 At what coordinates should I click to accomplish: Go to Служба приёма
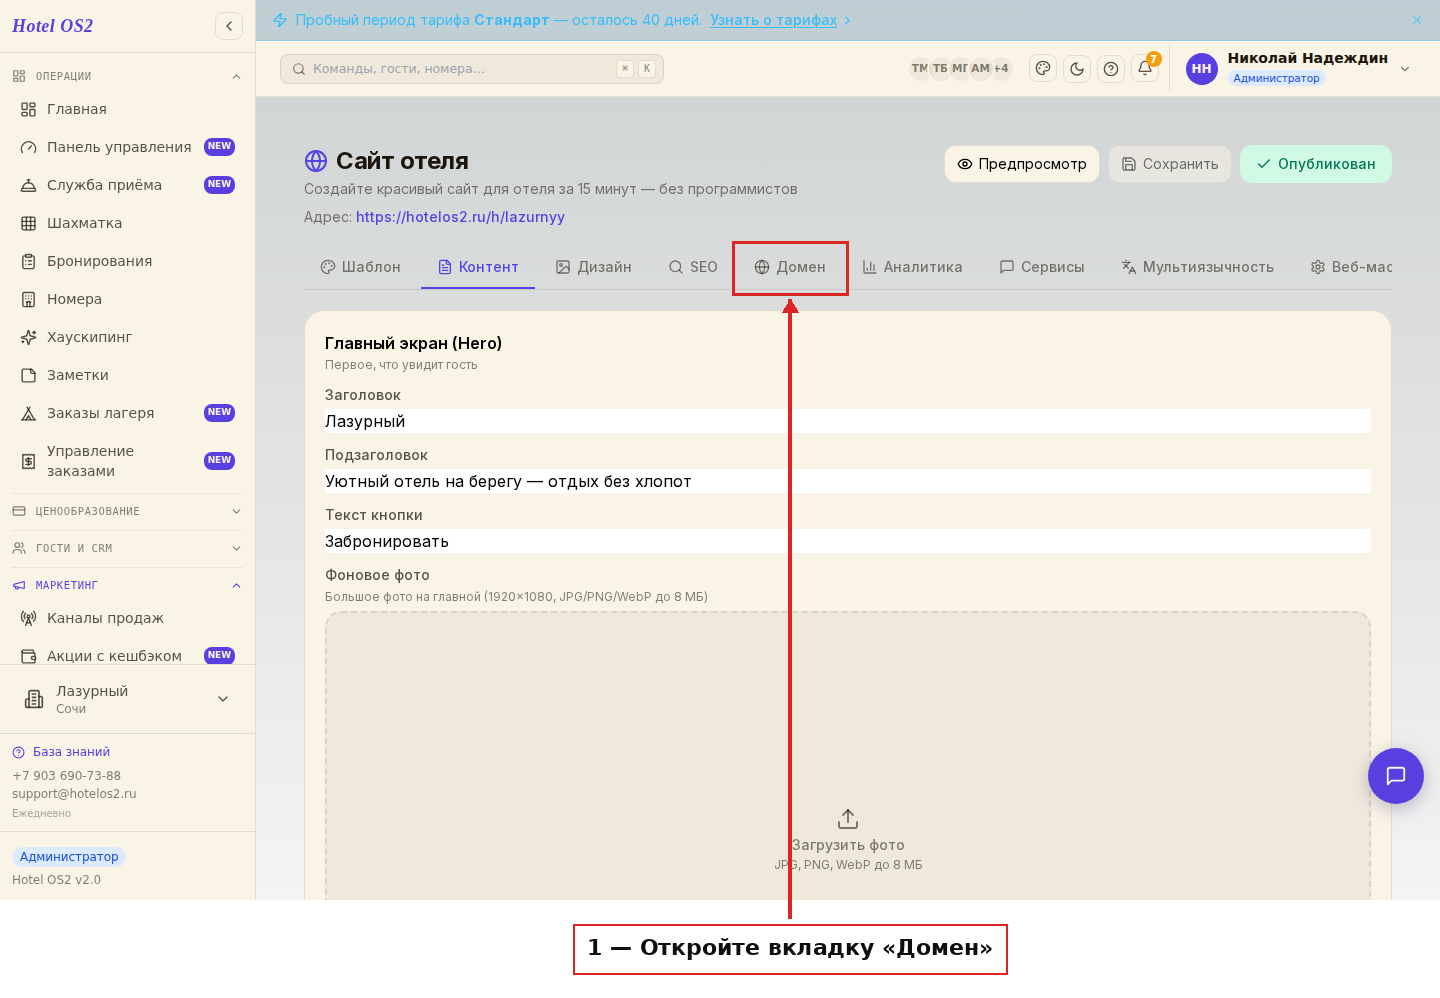tap(127, 185)
